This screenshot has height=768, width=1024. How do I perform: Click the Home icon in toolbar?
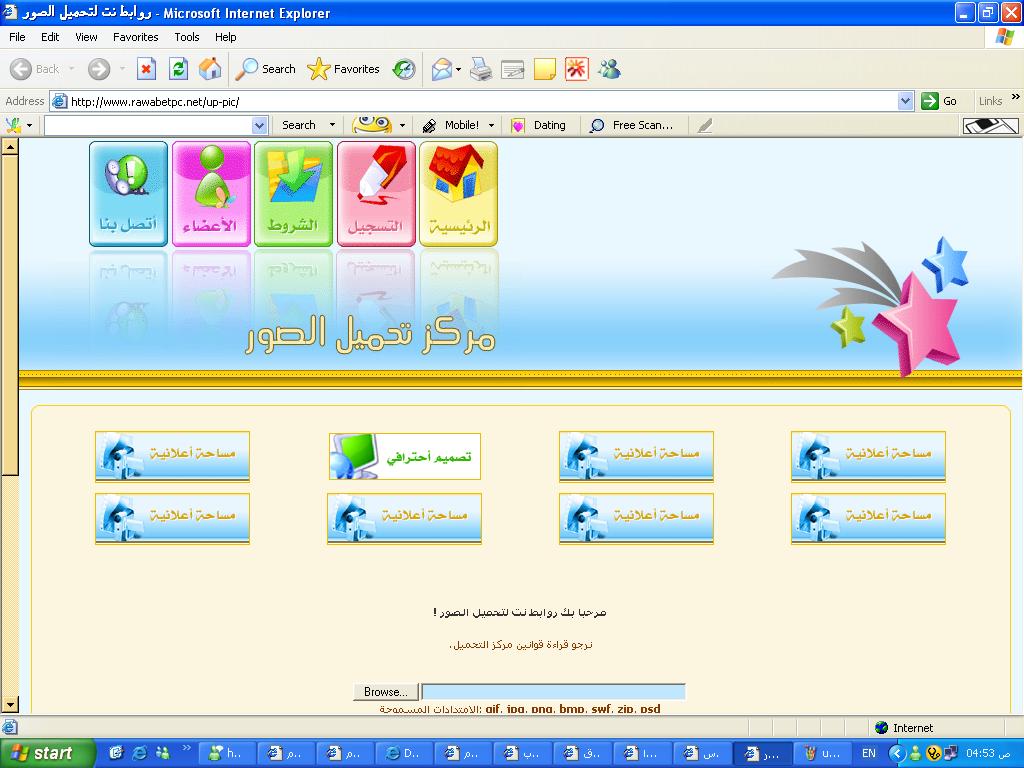tap(210, 69)
